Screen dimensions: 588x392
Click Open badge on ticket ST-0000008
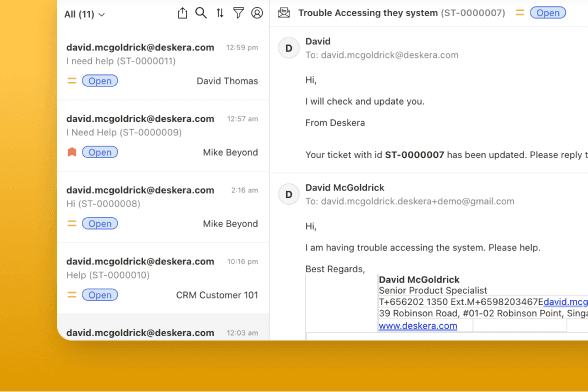(100, 223)
